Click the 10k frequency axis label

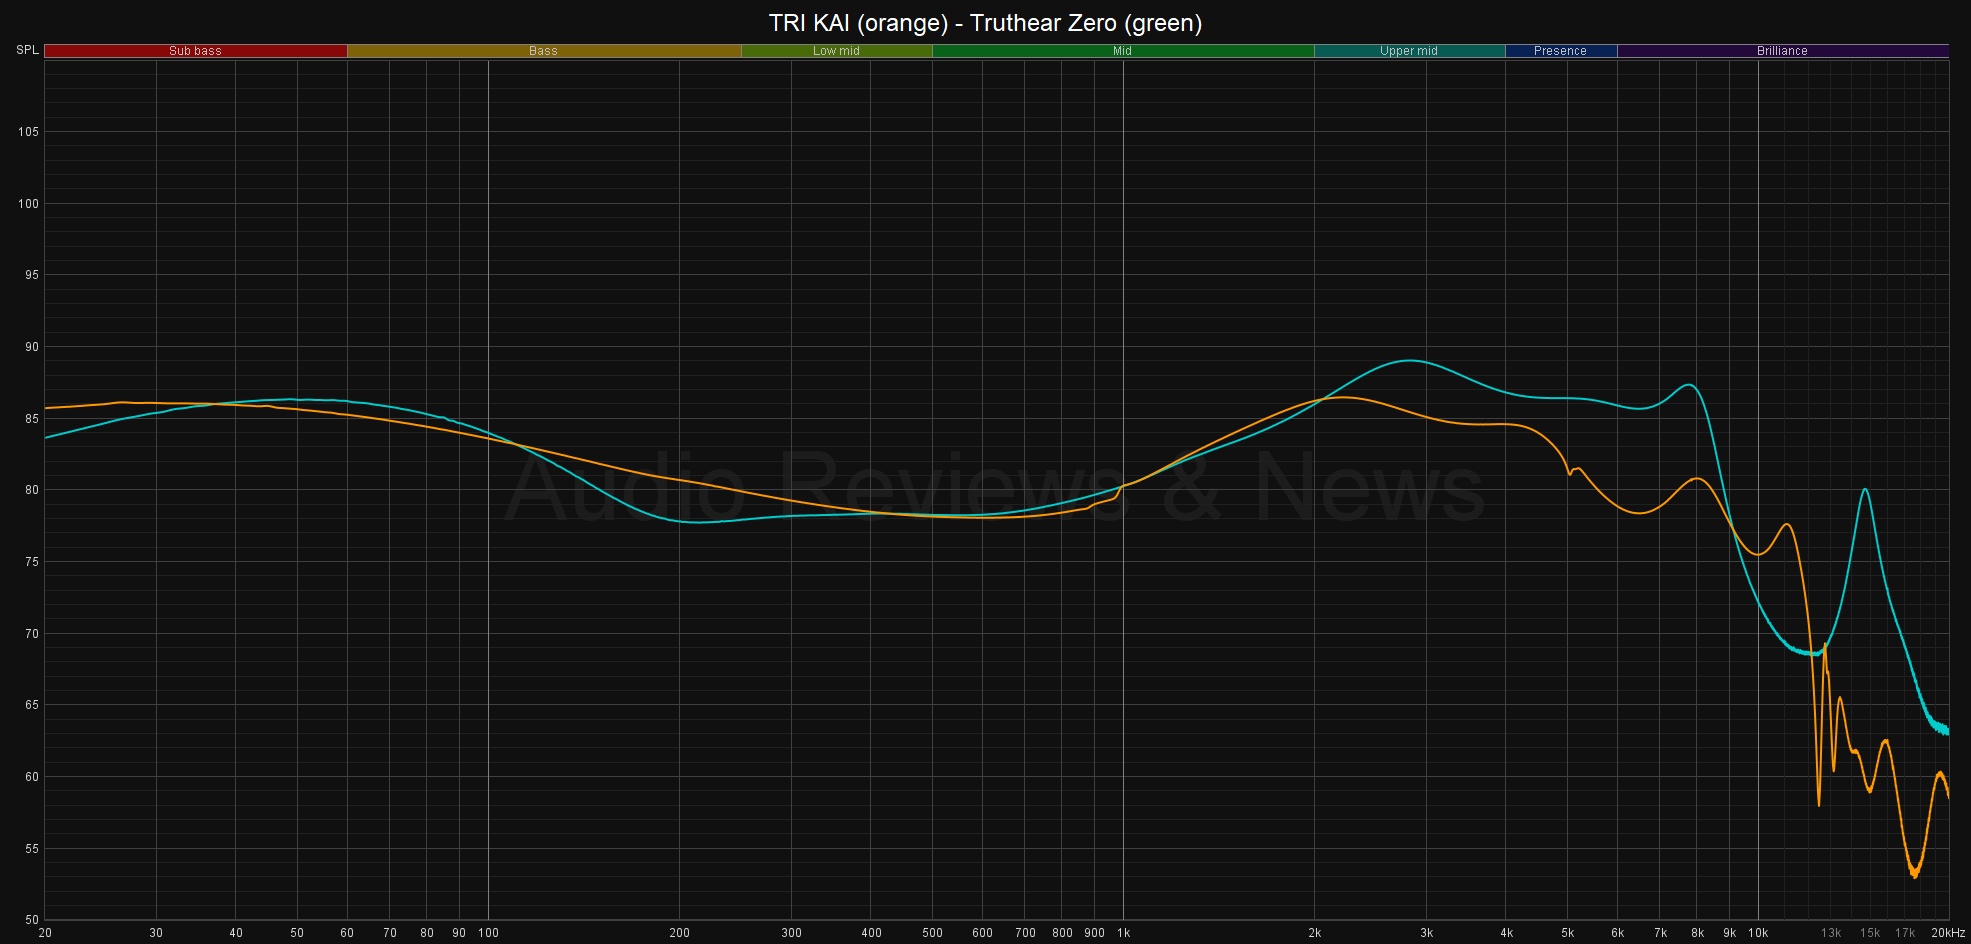1757,933
